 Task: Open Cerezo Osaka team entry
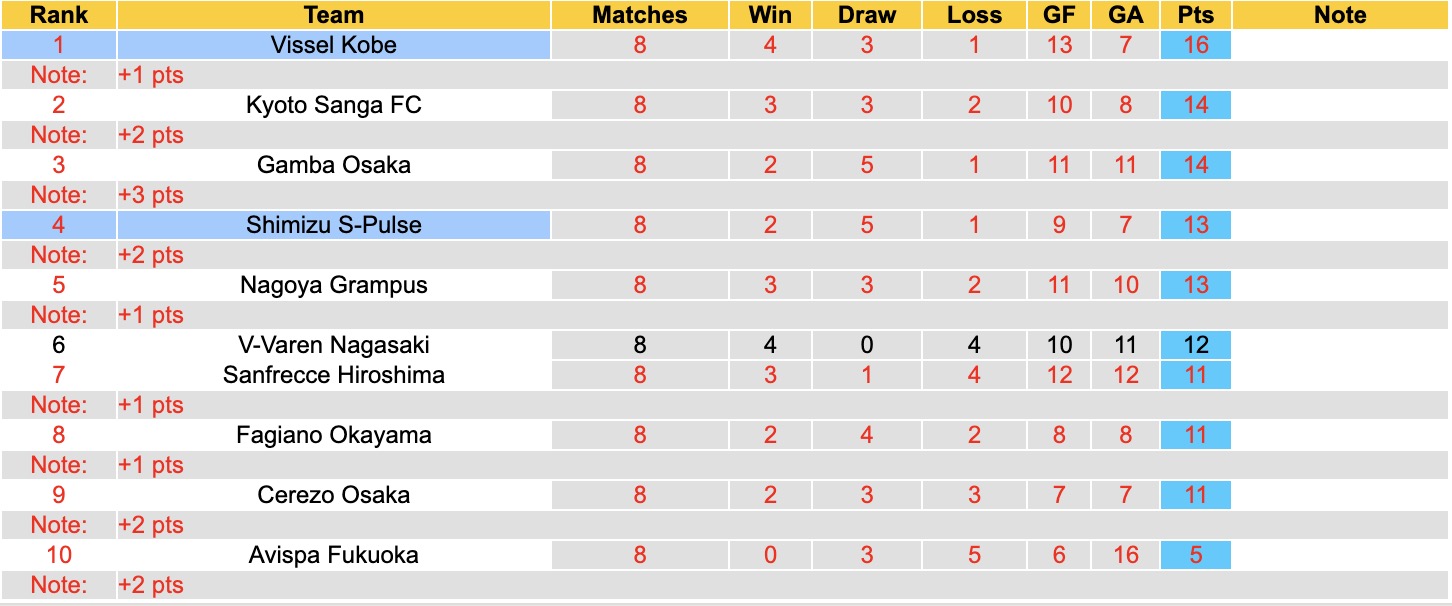point(333,495)
